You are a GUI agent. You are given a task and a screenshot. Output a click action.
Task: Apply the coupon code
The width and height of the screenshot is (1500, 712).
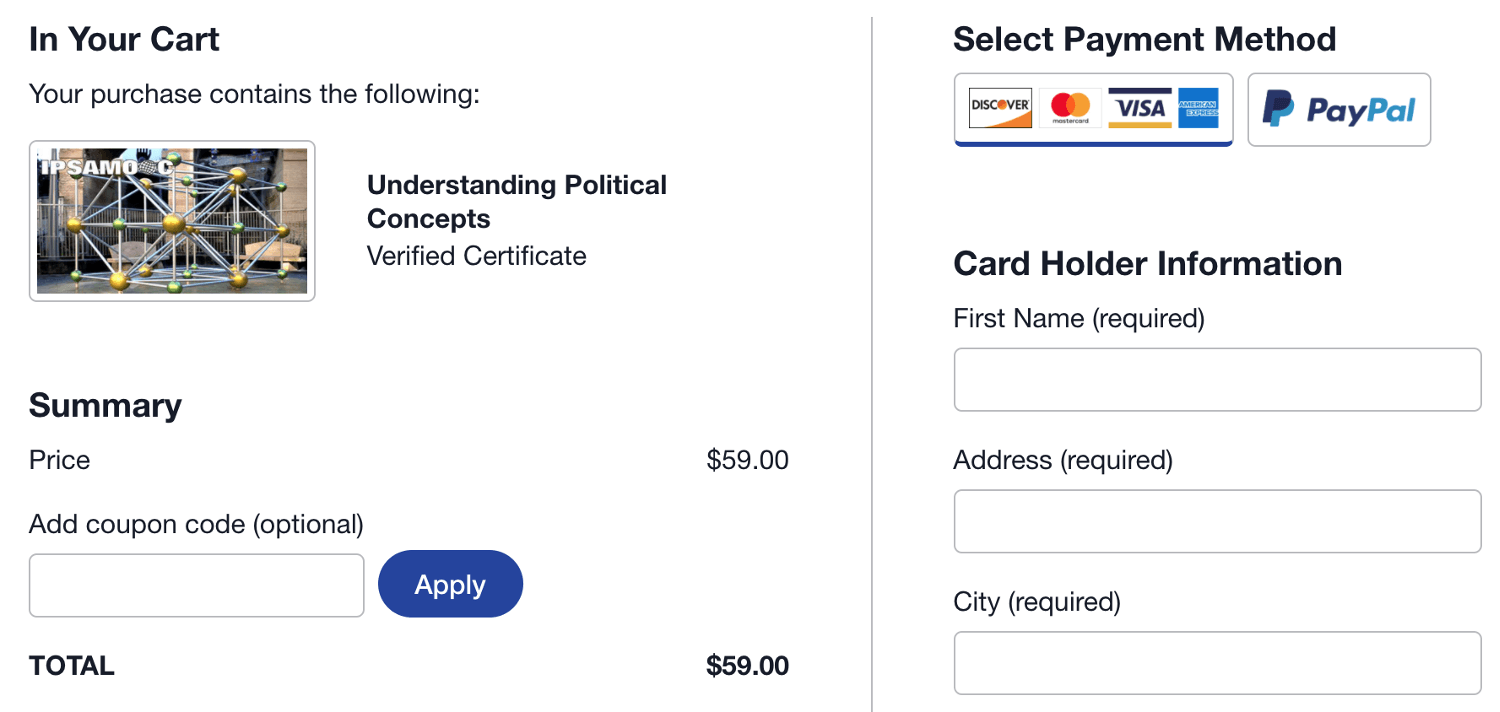click(450, 584)
